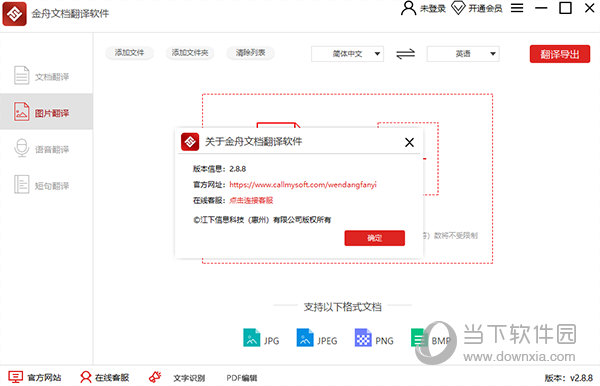
Task: Close the 关于金舟文档翻译软件 dialog
Action: 409,142
